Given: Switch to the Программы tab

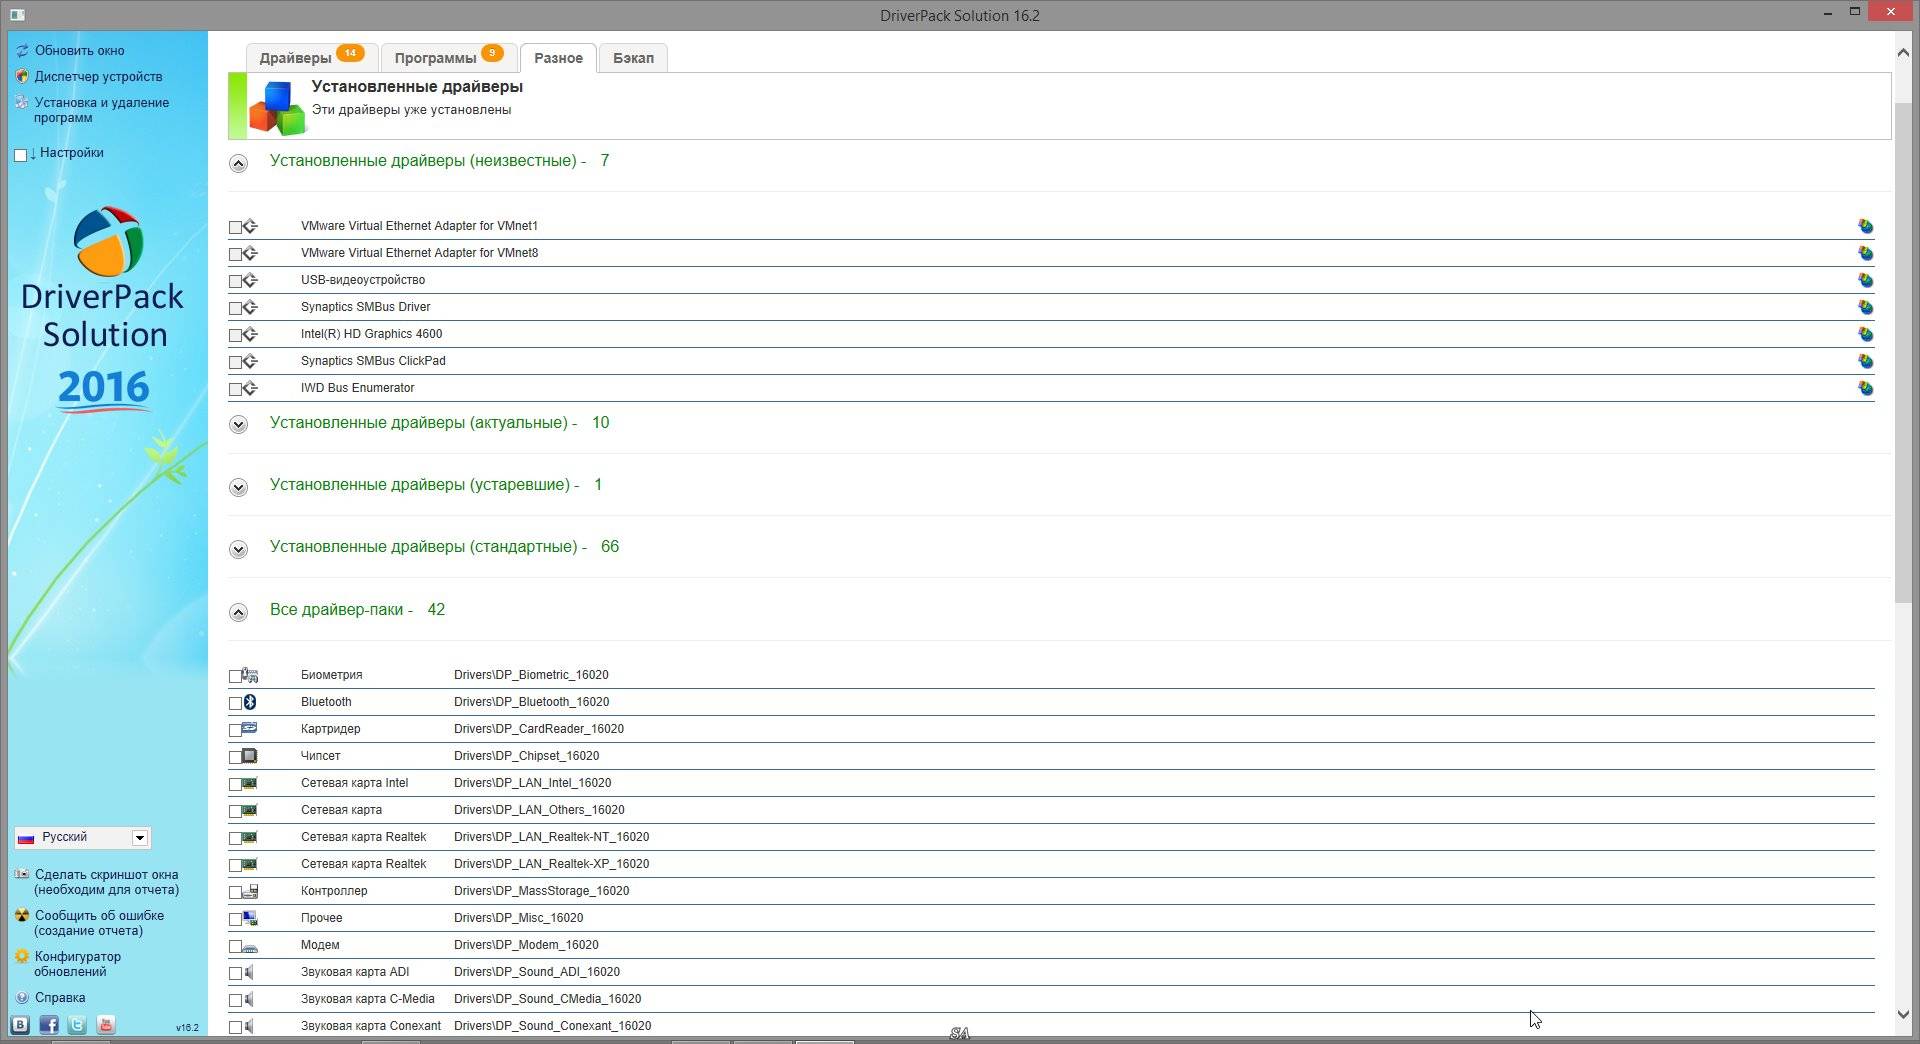Looking at the screenshot, I should (x=448, y=58).
